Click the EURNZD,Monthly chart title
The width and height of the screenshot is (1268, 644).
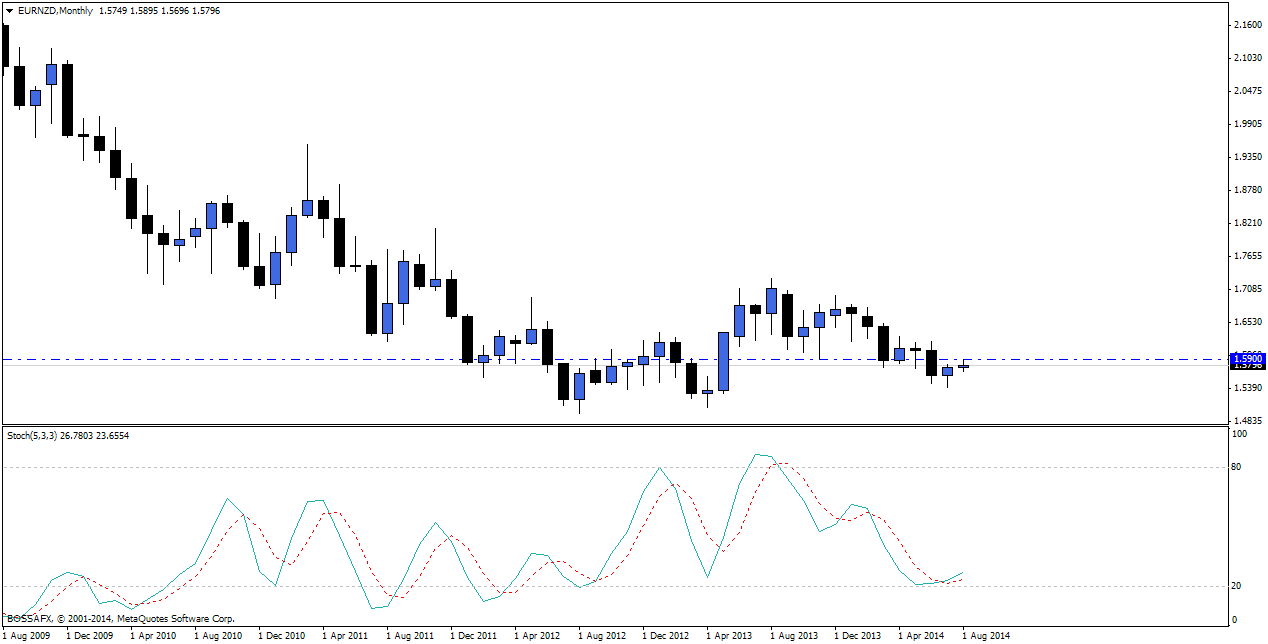point(56,10)
